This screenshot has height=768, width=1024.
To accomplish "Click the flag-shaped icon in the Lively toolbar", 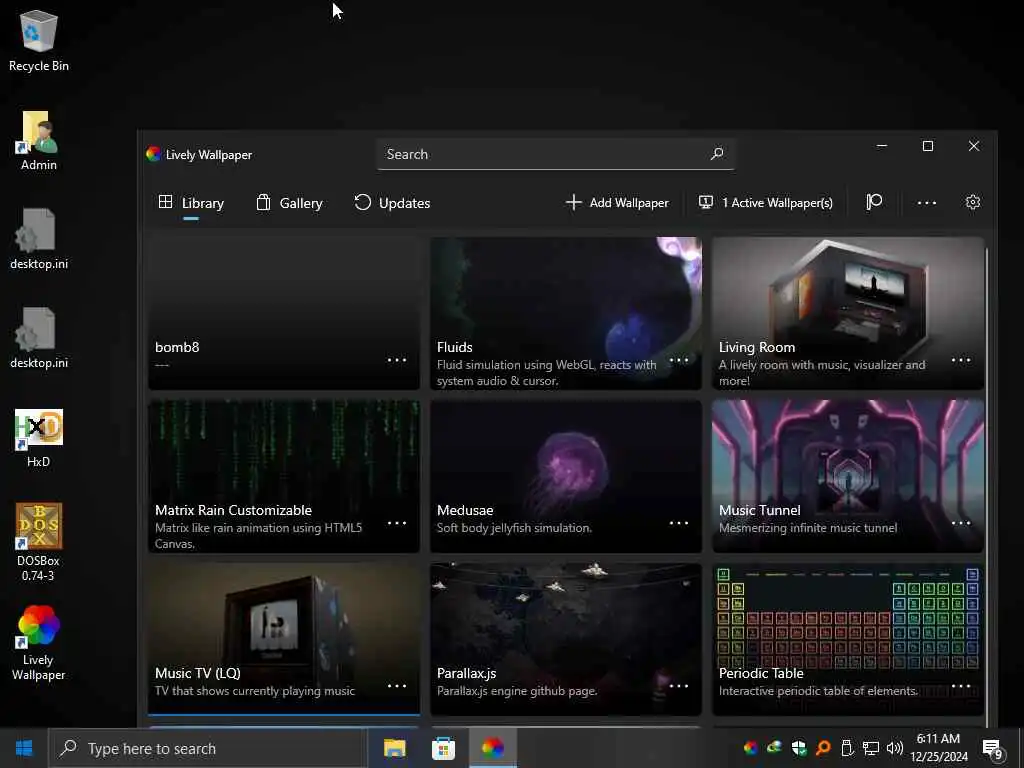I will click(874, 202).
